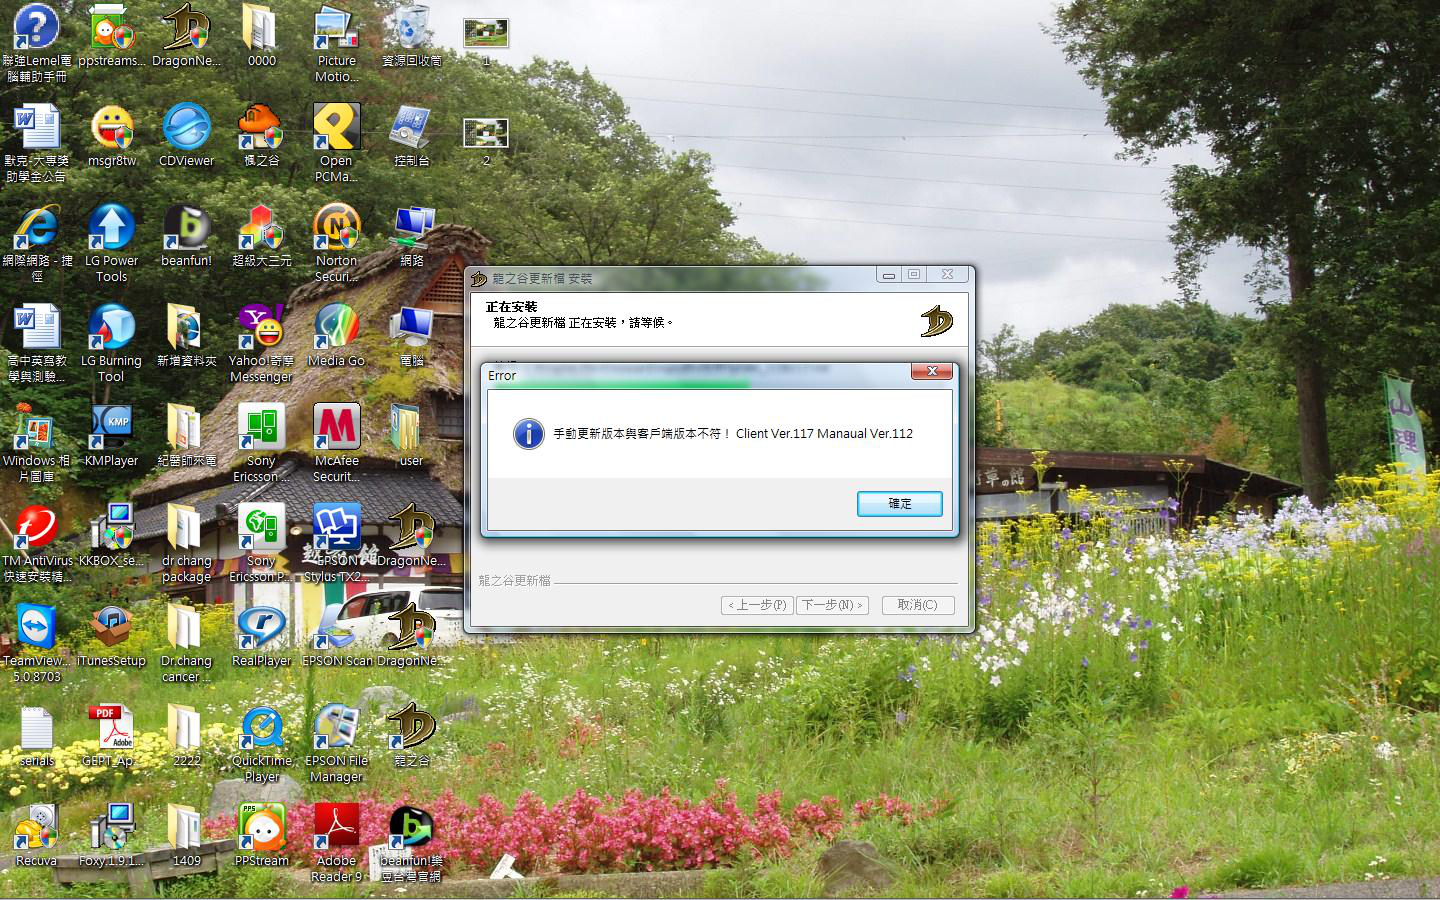Image resolution: width=1440 pixels, height=900 pixels.
Task: Select the 紀醫師來電 folder
Action: tap(186, 436)
